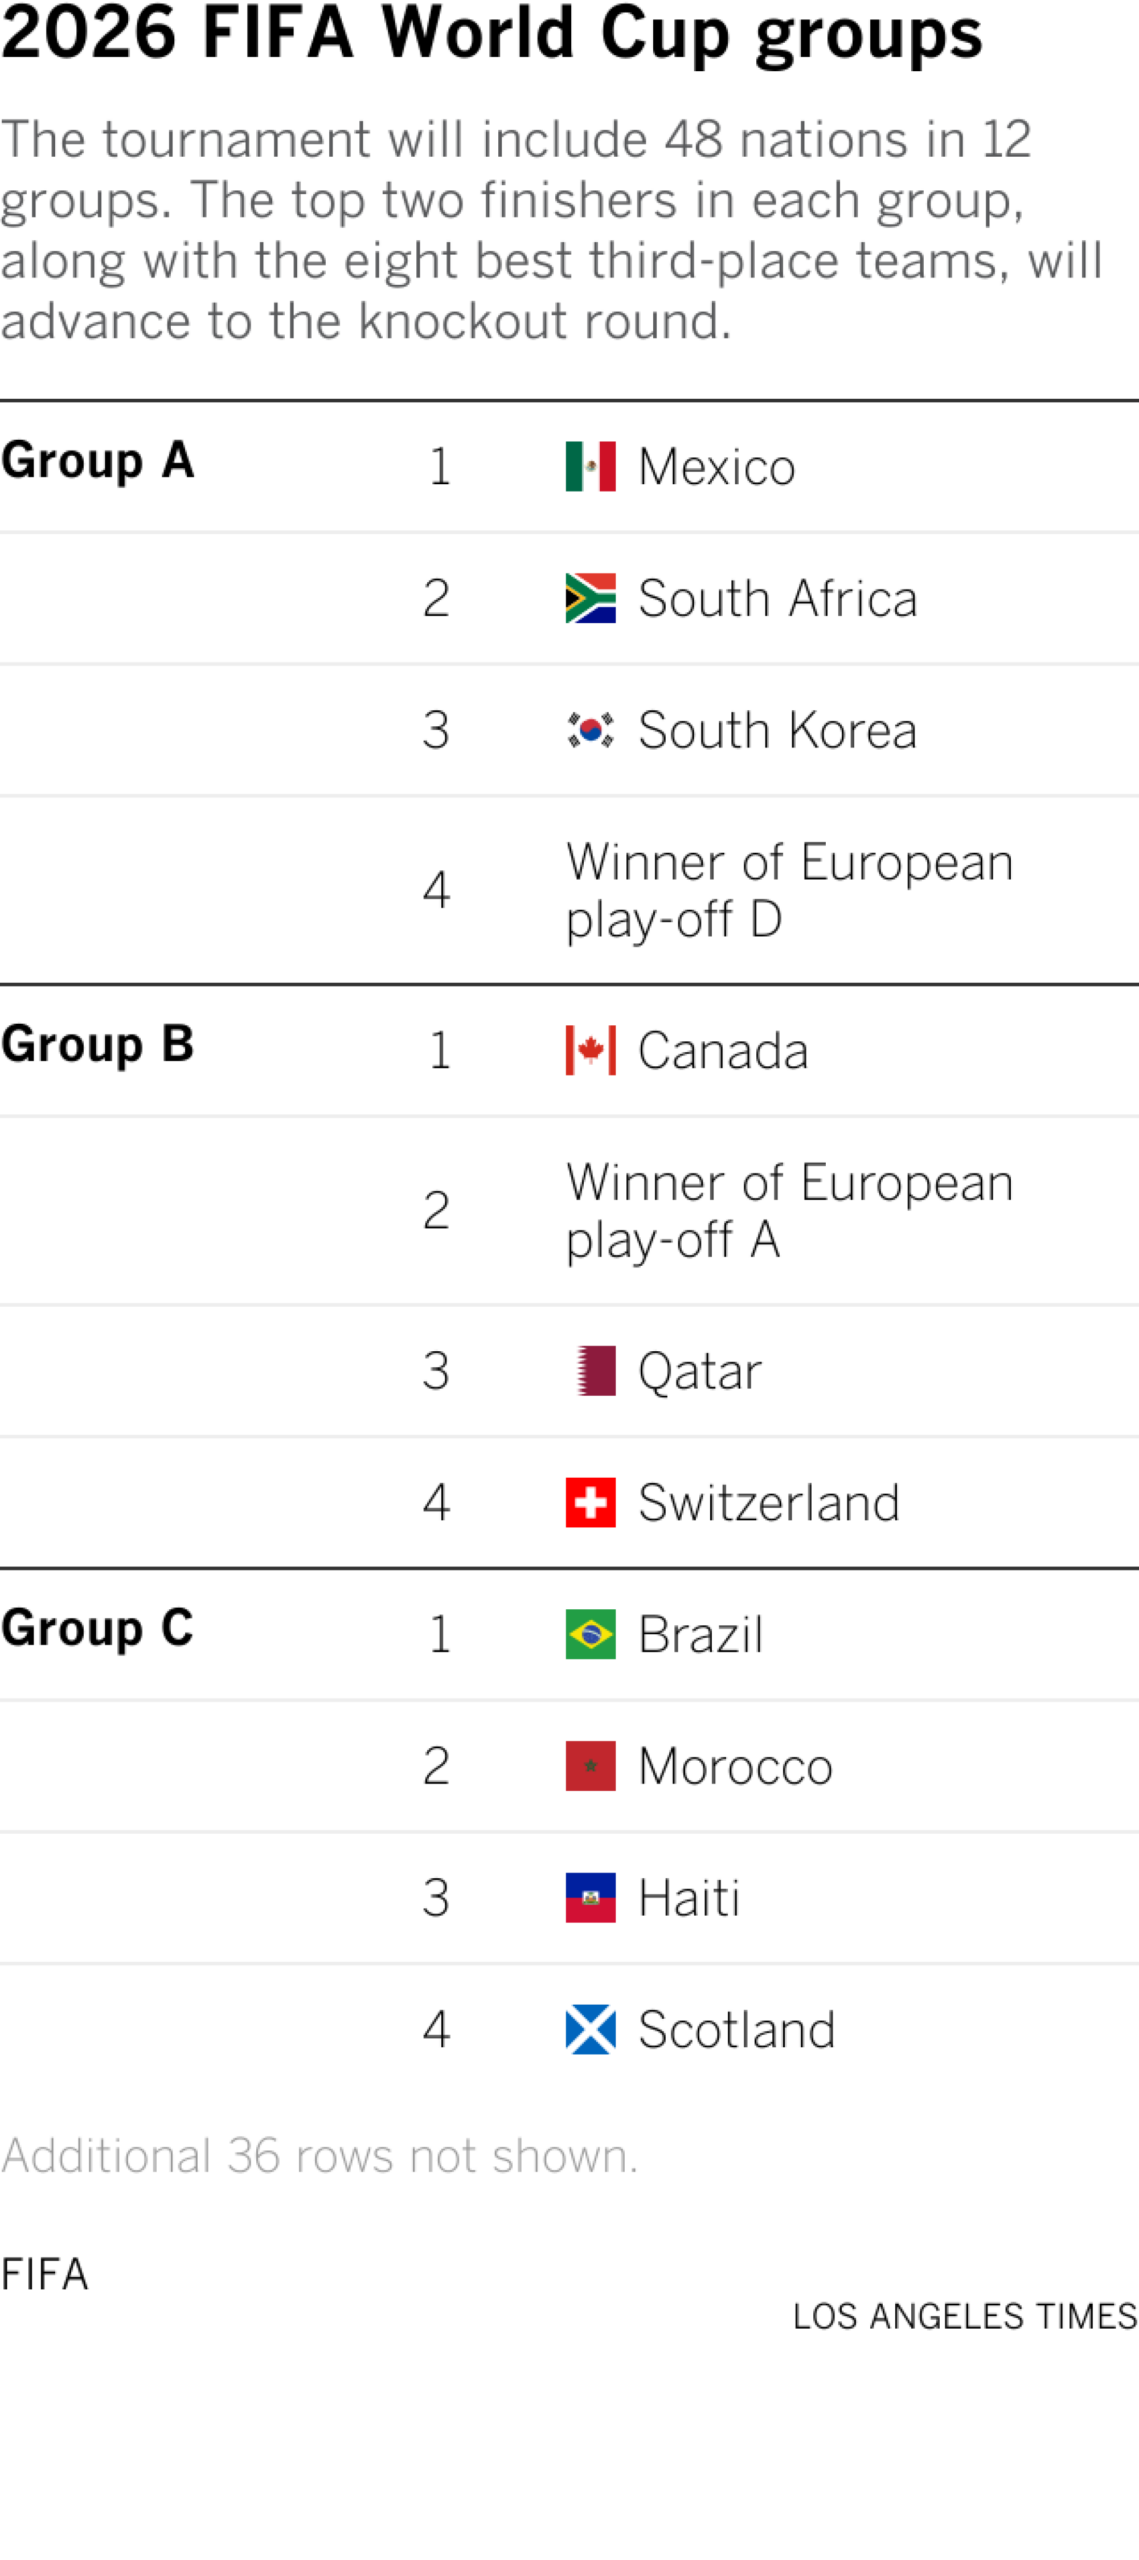This screenshot has width=1139, height=2560.
Task: Select the South Korea flag icon
Action: point(590,730)
